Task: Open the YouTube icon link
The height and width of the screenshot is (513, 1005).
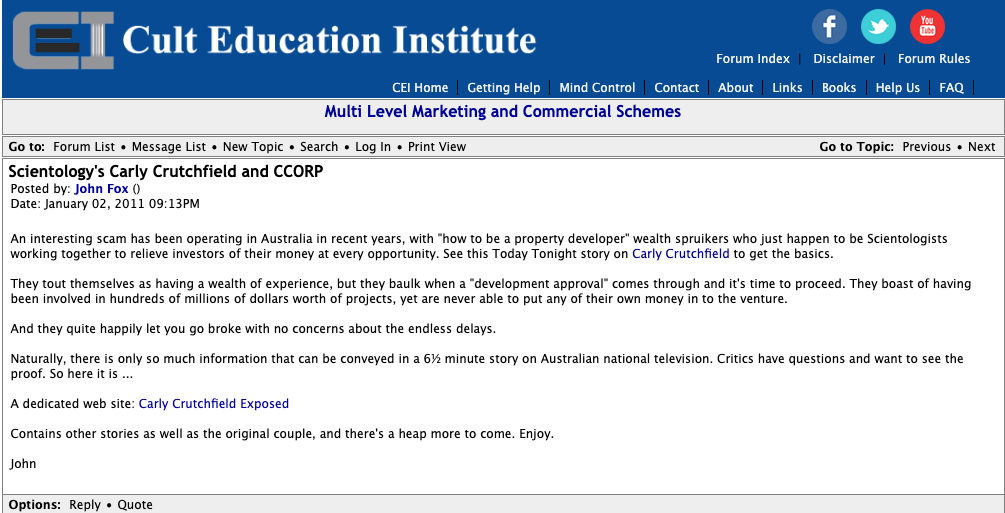Action: tap(927, 27)
